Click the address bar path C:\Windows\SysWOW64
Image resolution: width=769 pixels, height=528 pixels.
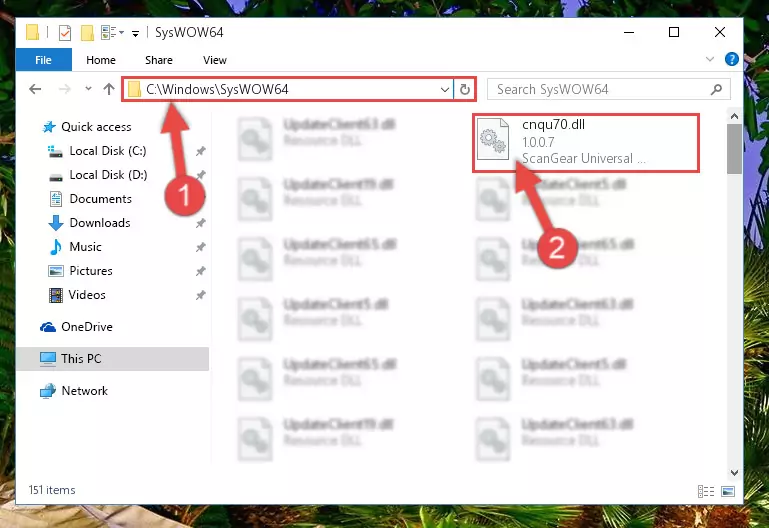[217, 89]
